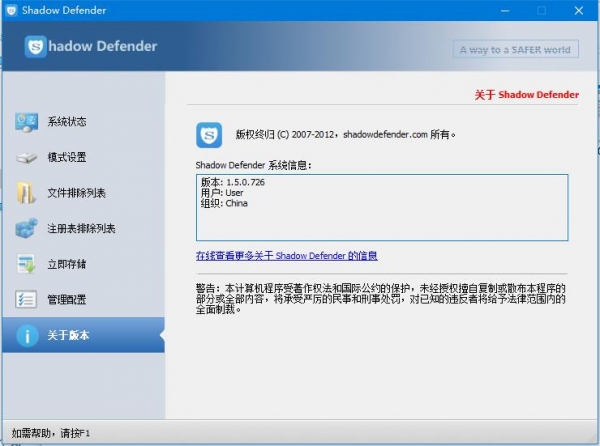Click the 立即存储 save icon
The height and width of the screenshot is (446, 600).
26,264
